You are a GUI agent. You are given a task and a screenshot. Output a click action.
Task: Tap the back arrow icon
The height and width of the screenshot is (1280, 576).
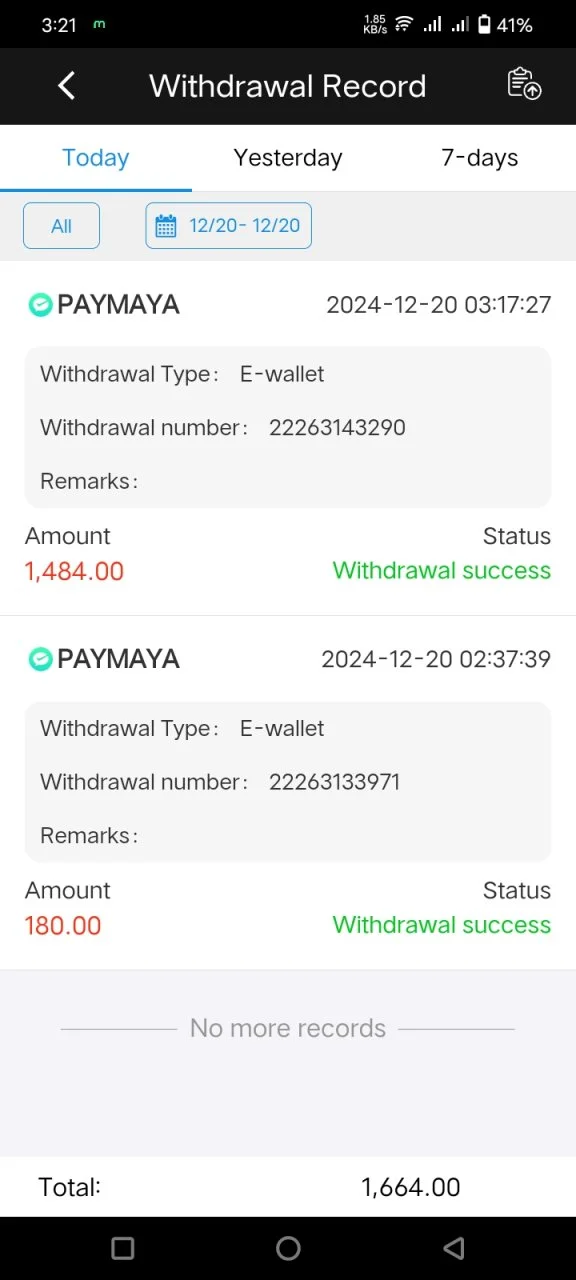tap(66, 86)
